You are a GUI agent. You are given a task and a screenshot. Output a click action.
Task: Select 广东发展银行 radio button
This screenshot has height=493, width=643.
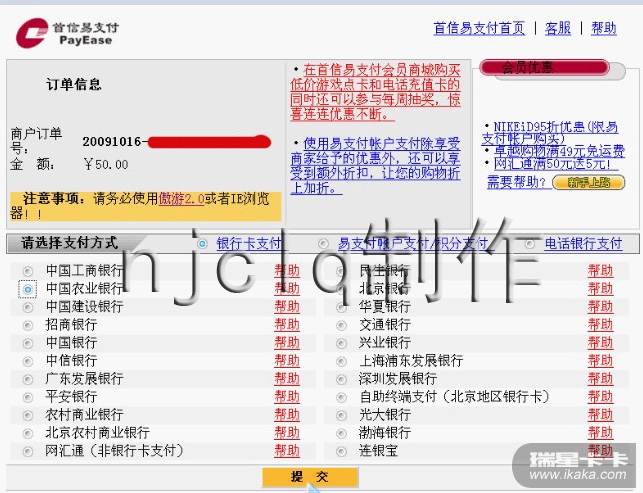click(x=28, y=379)
